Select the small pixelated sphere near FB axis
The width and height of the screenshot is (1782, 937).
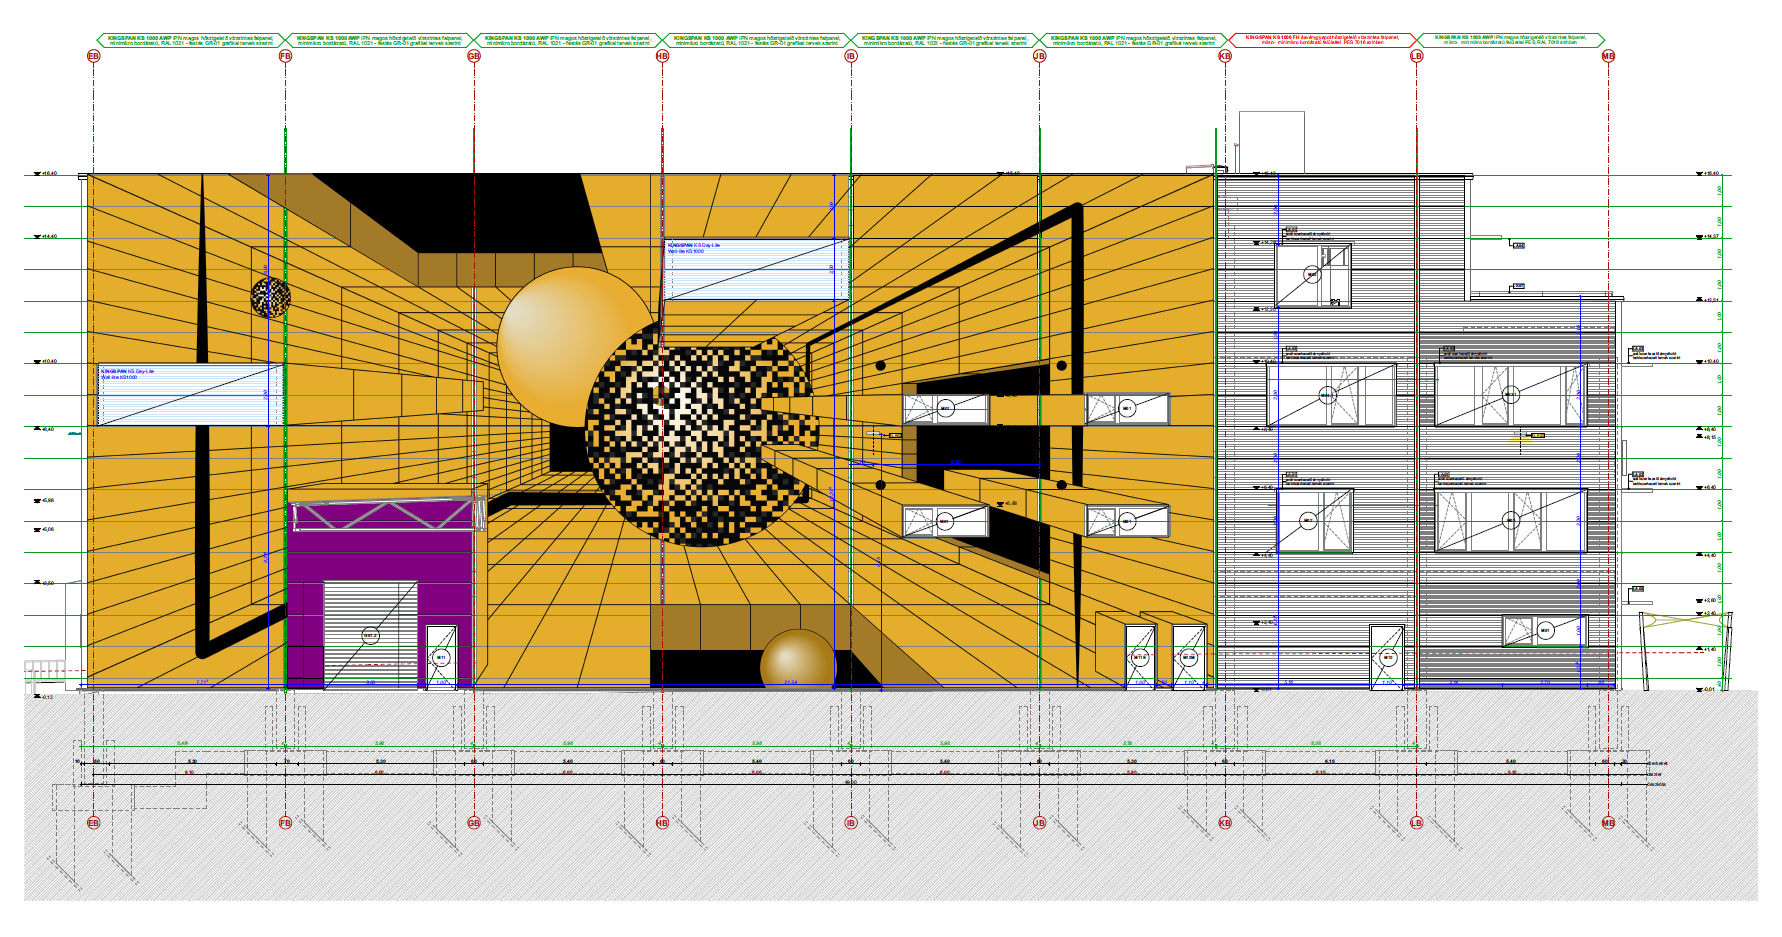(270, 297)
